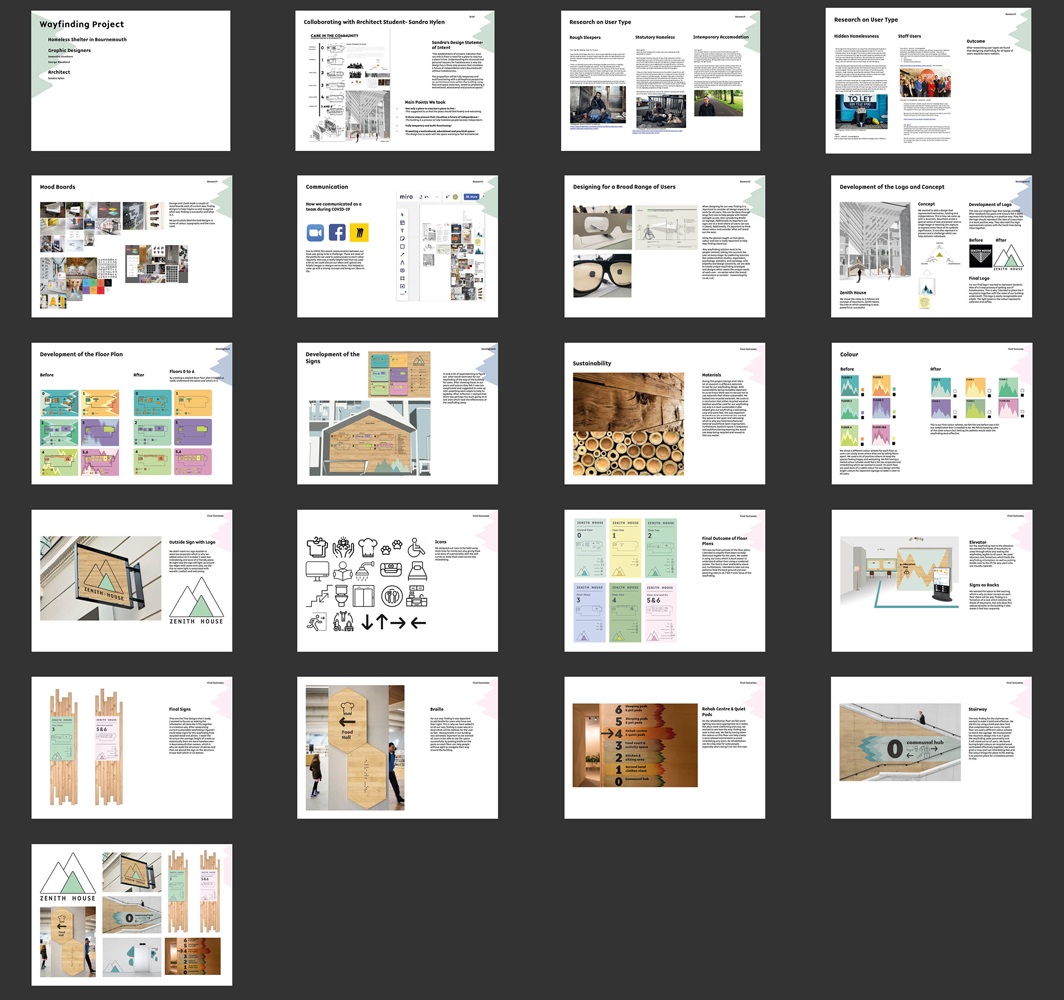Open the Sustainability slide thumbnail
1064x1000 pixels.
pos(664,415)
